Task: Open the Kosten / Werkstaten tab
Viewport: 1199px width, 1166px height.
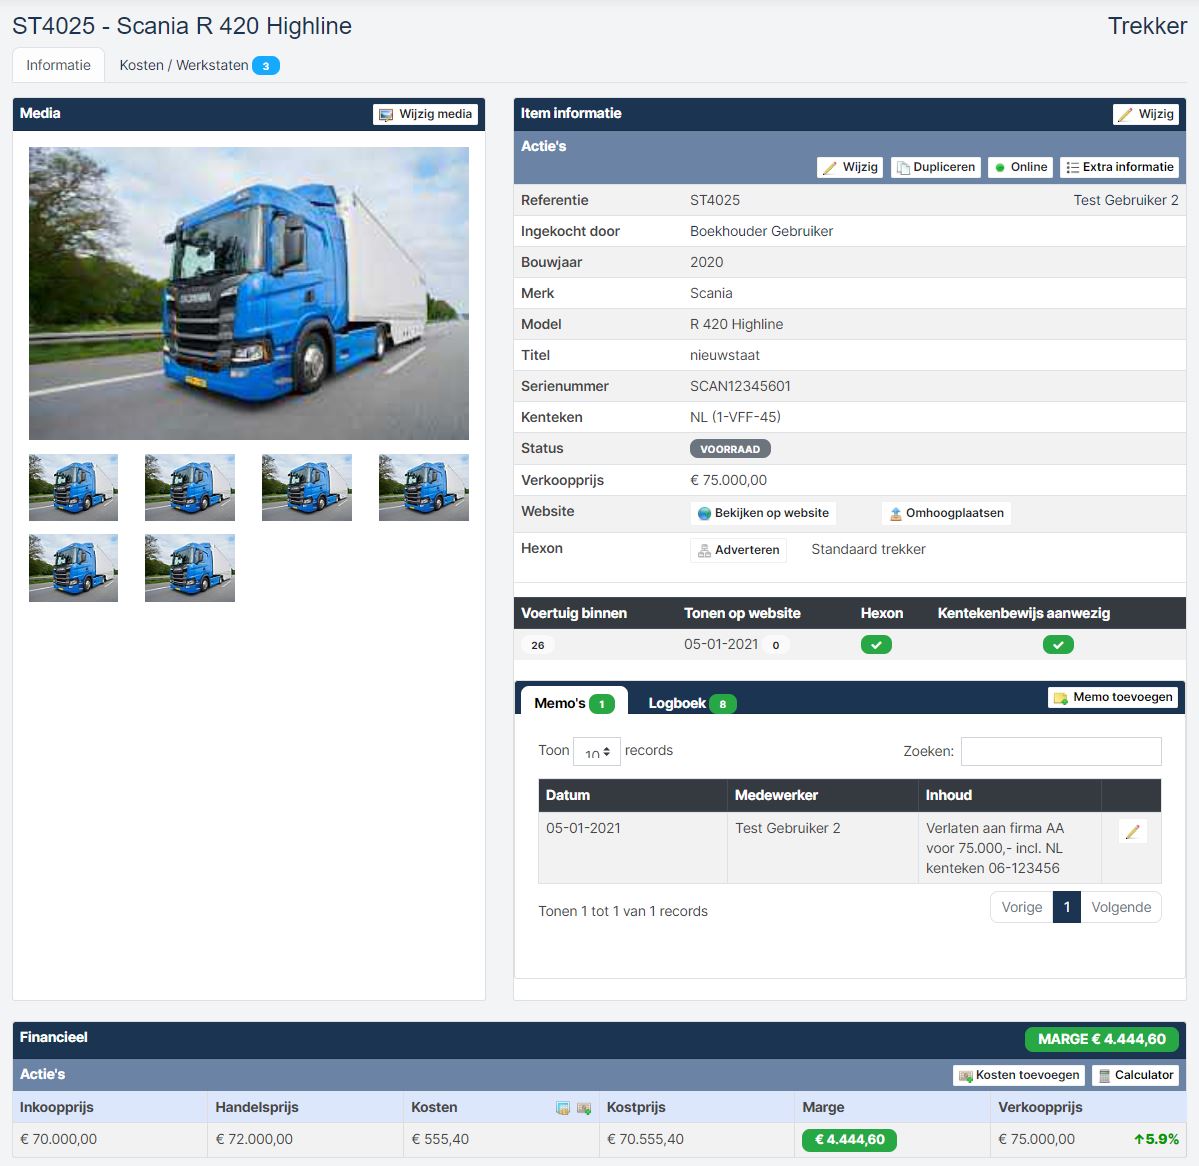Action: click(199, 65)
